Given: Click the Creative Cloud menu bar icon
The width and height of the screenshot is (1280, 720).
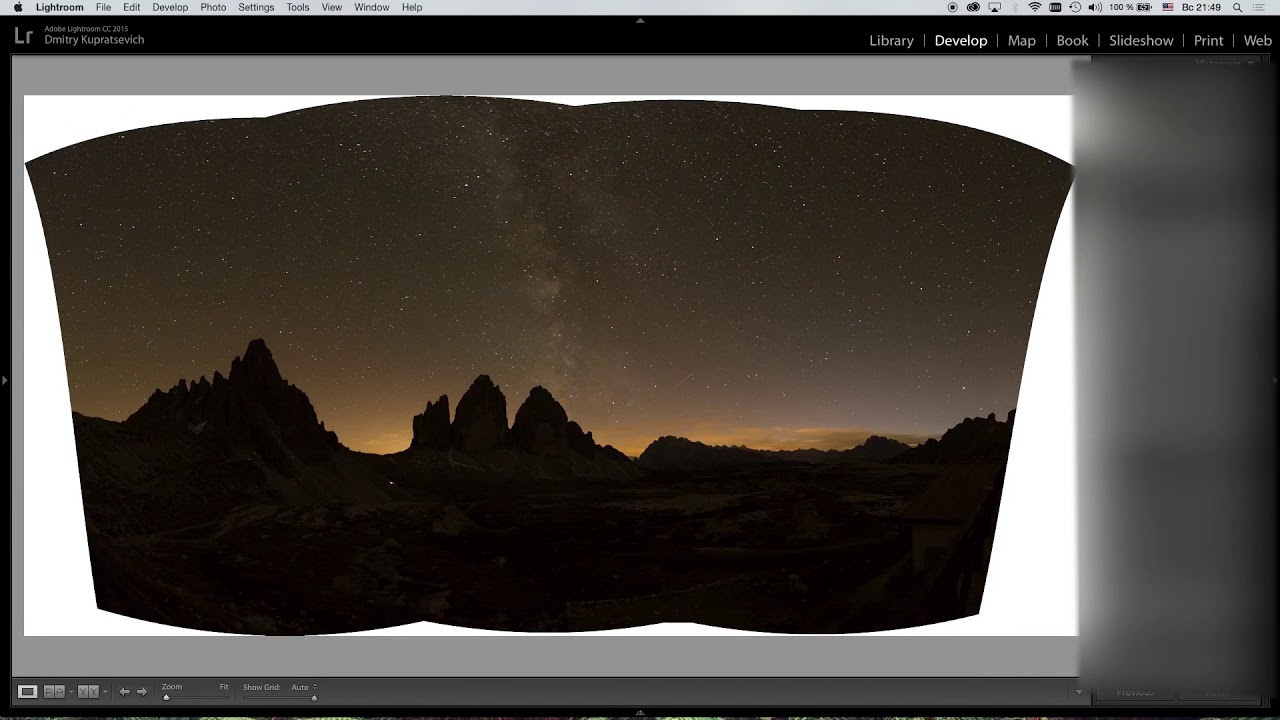Looking at the screenshot, I should coord(974,7).
